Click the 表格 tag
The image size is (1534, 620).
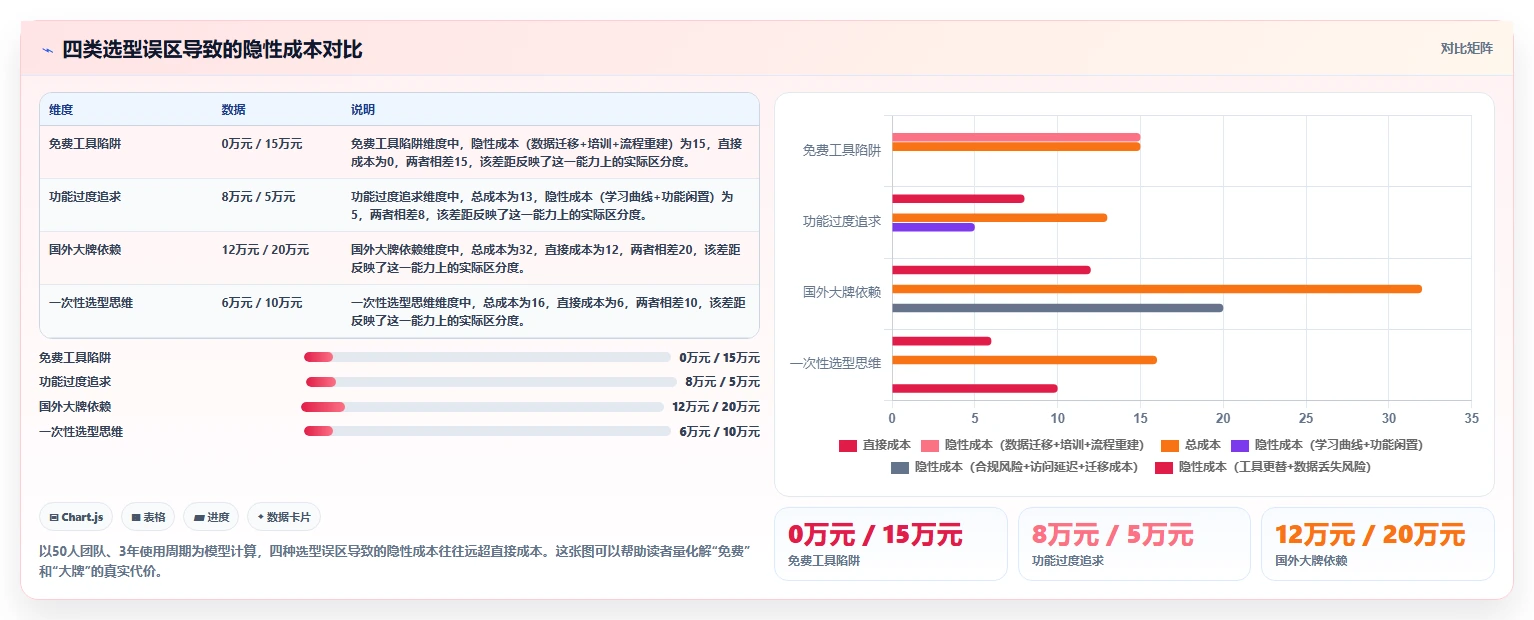point(148,517)
